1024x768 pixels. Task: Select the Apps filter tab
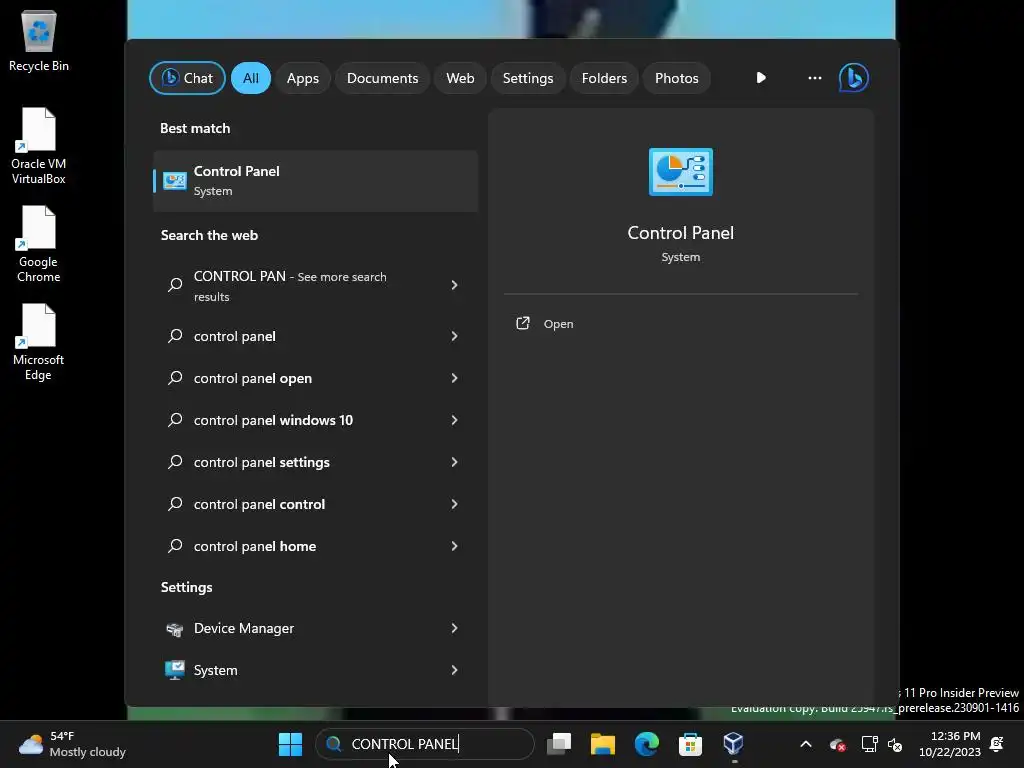coord(302,78)
